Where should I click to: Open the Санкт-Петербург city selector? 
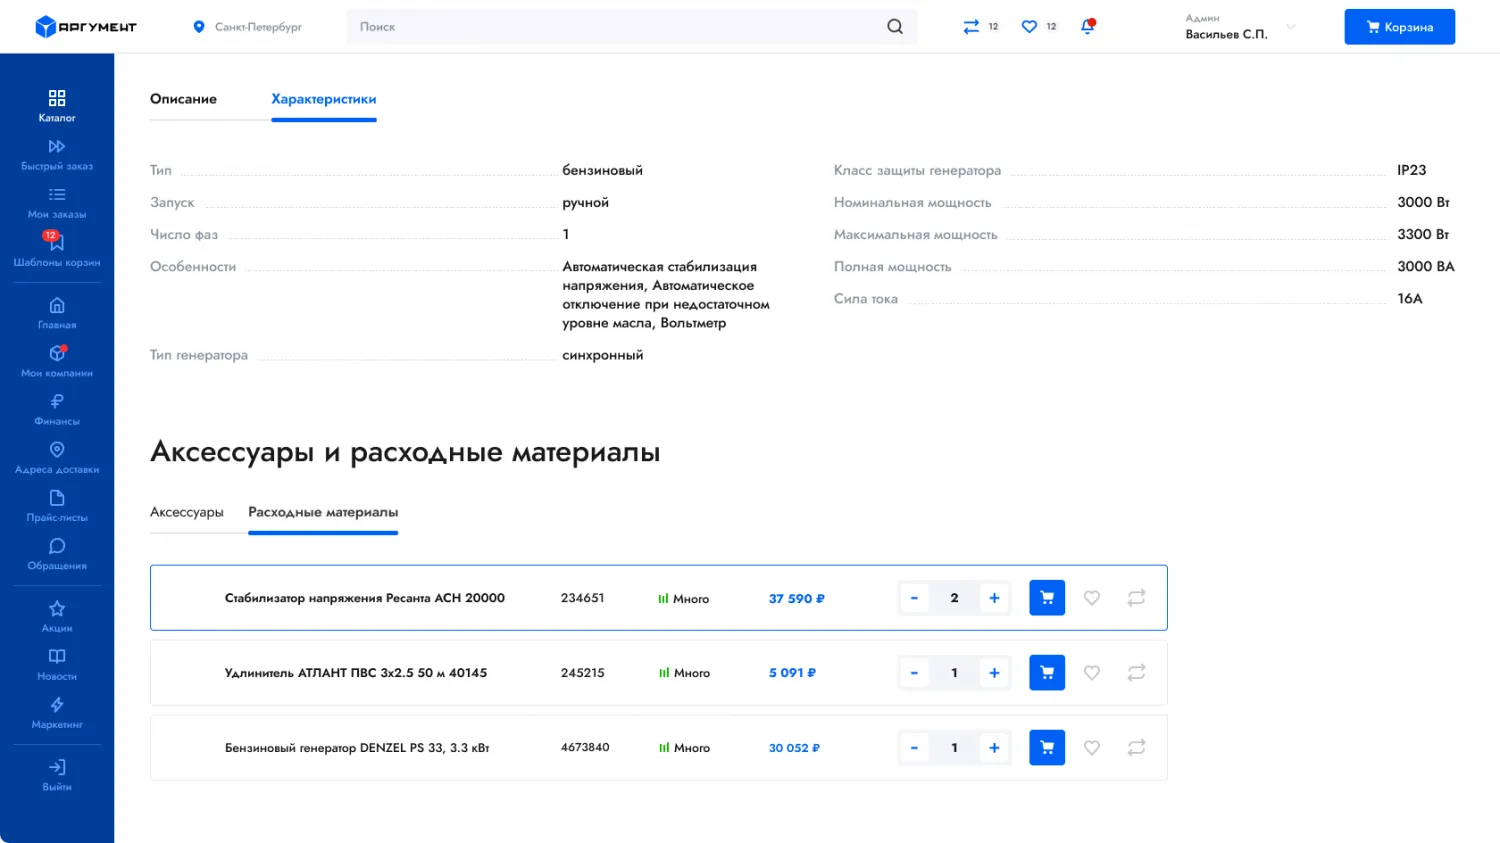tap(248, 27)
